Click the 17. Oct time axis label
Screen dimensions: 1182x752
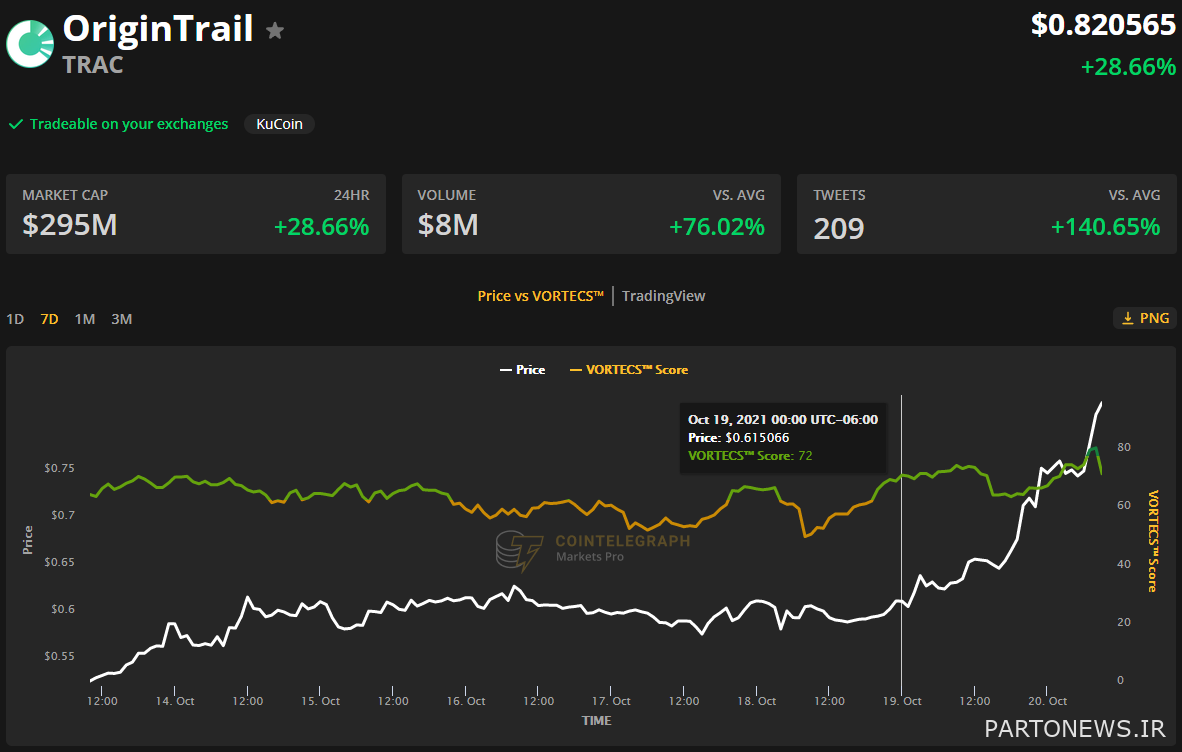coord(611,701)
